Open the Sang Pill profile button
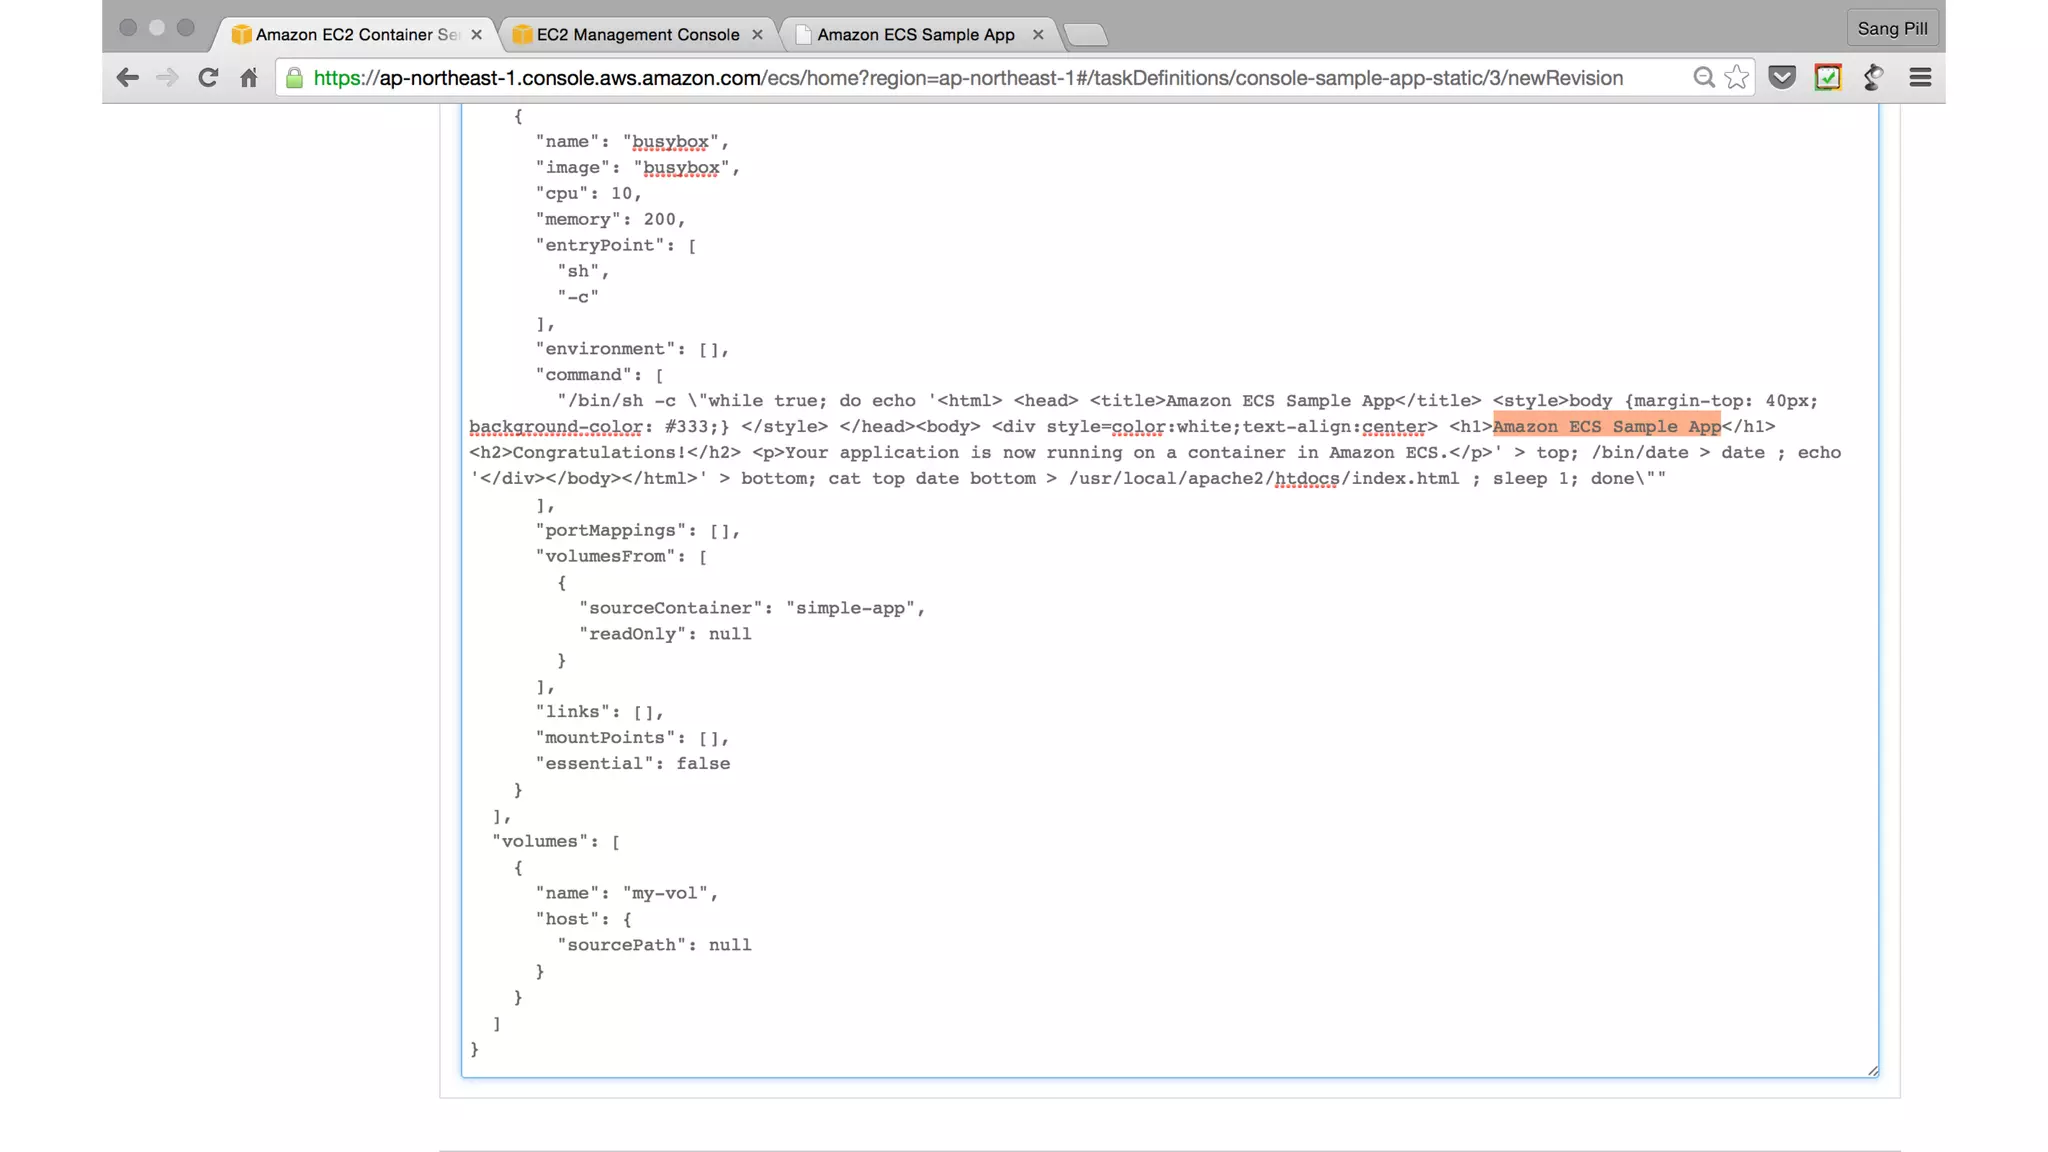The height and width of the screenshot is (1152, 2048). point(1892,28)
